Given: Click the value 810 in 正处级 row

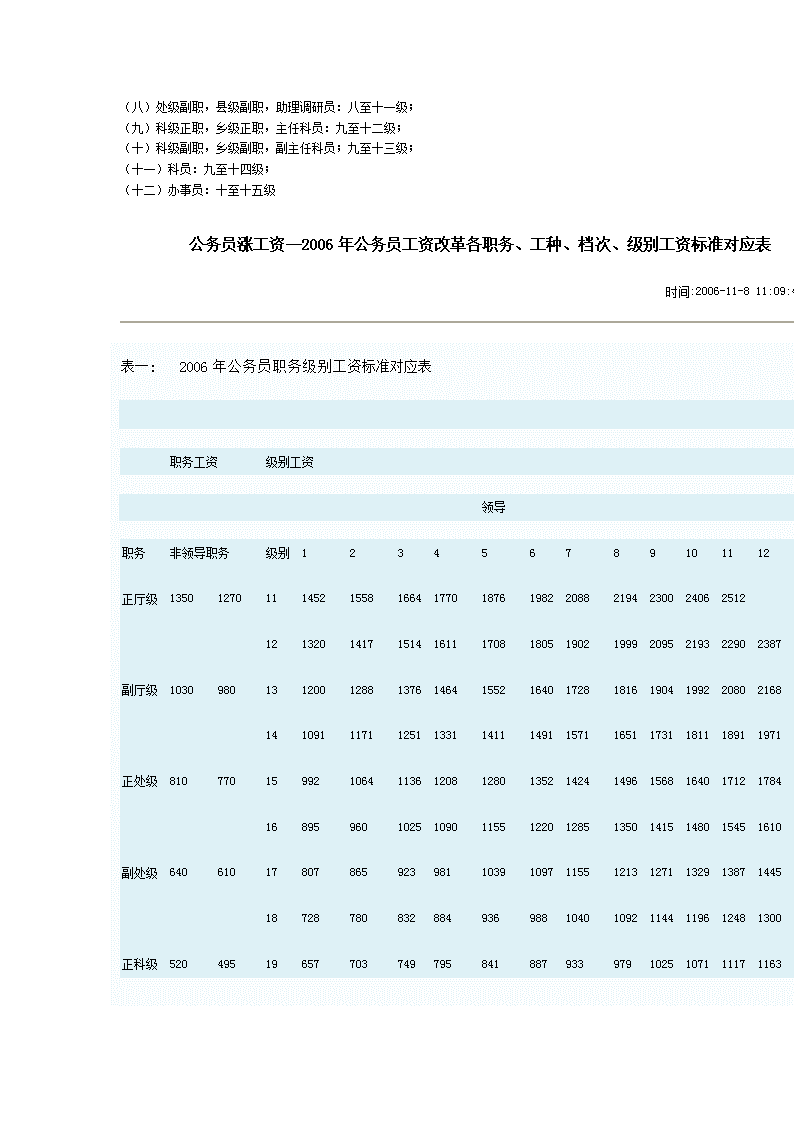Looking at the screenshot, I should [178, 781].
